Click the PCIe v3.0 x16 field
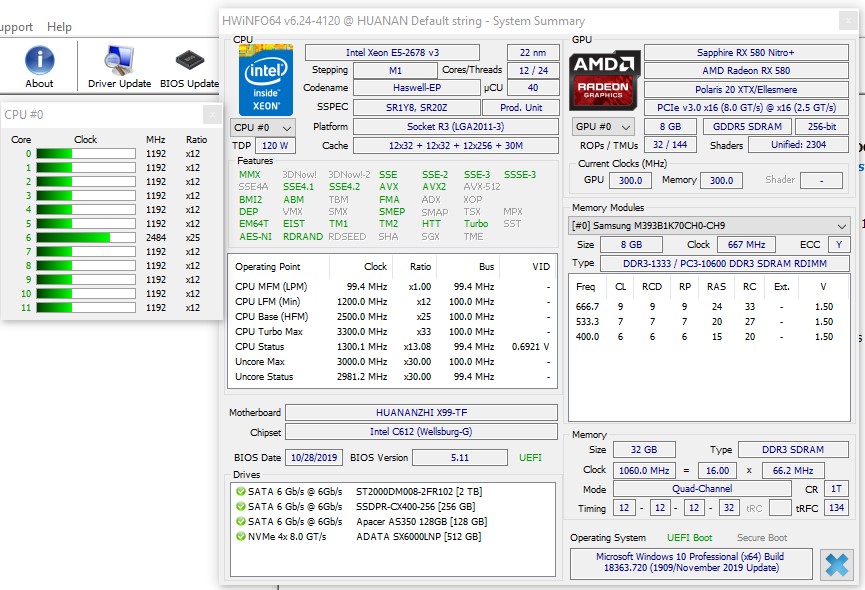The height and width of the screenshot is (590, 865). (x=746, y=108)
